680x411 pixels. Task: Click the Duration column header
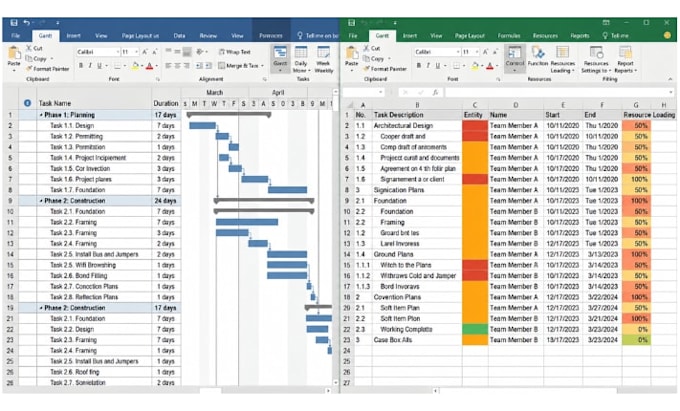coord(166,103)
